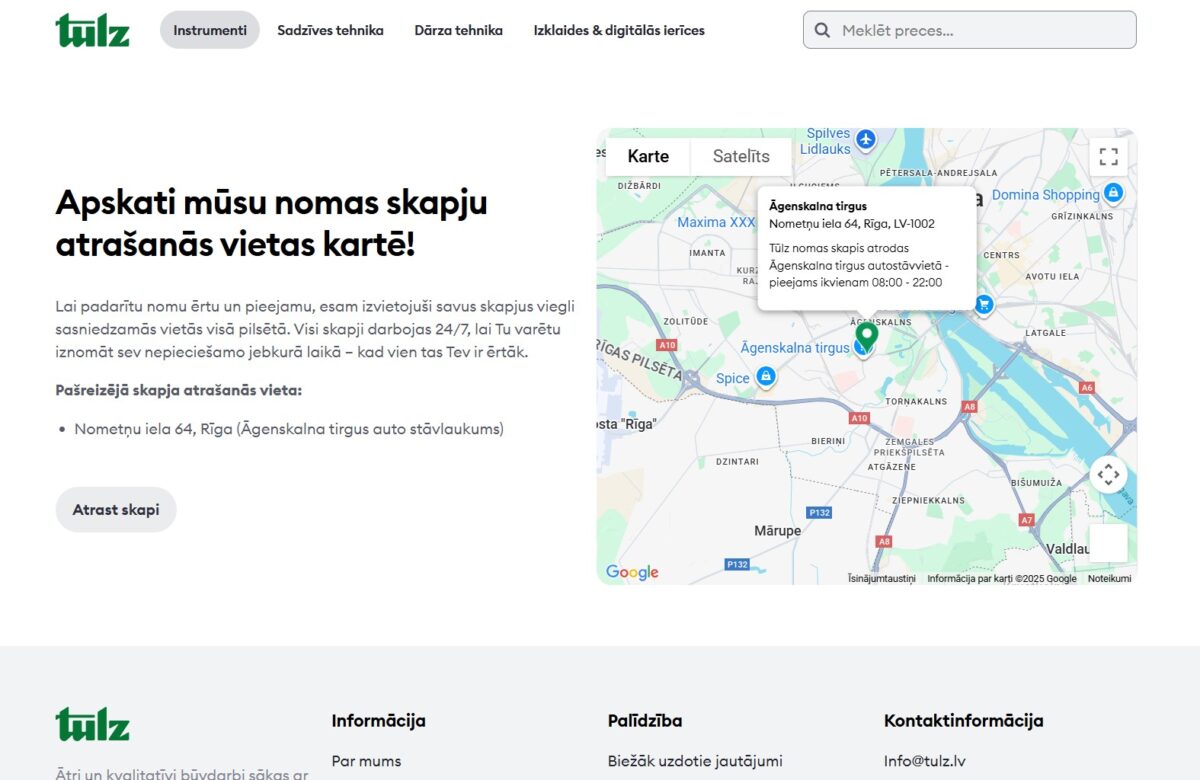The image size is (1200, 780).
Task: Open the Sadzīves tehnika category
Action: pyautogui.click(x=331, y=30)
